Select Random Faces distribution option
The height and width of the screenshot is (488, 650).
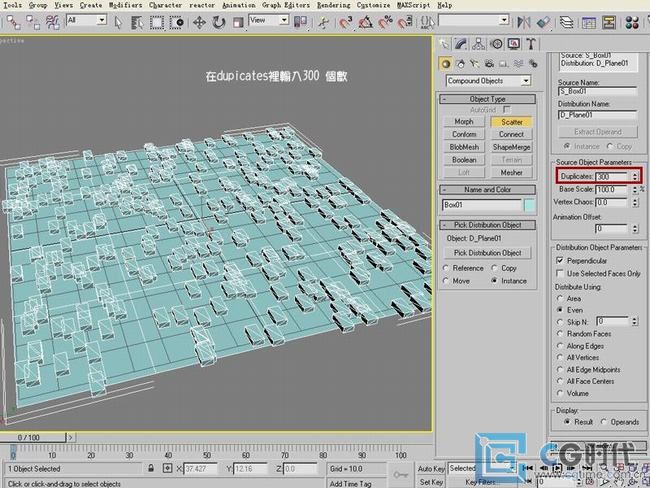click(560, 333)
